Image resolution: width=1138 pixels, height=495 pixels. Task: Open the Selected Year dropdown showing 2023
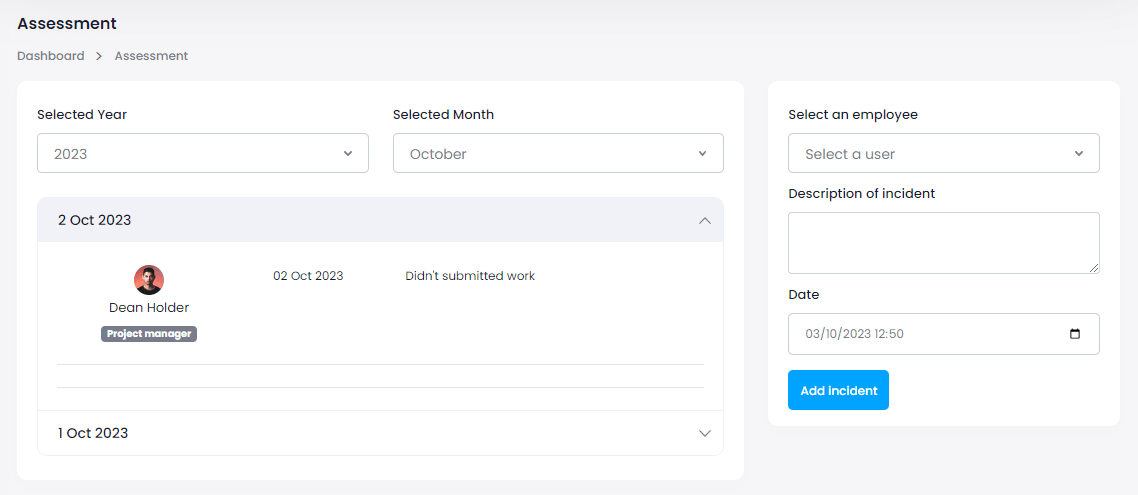(203, 154)
